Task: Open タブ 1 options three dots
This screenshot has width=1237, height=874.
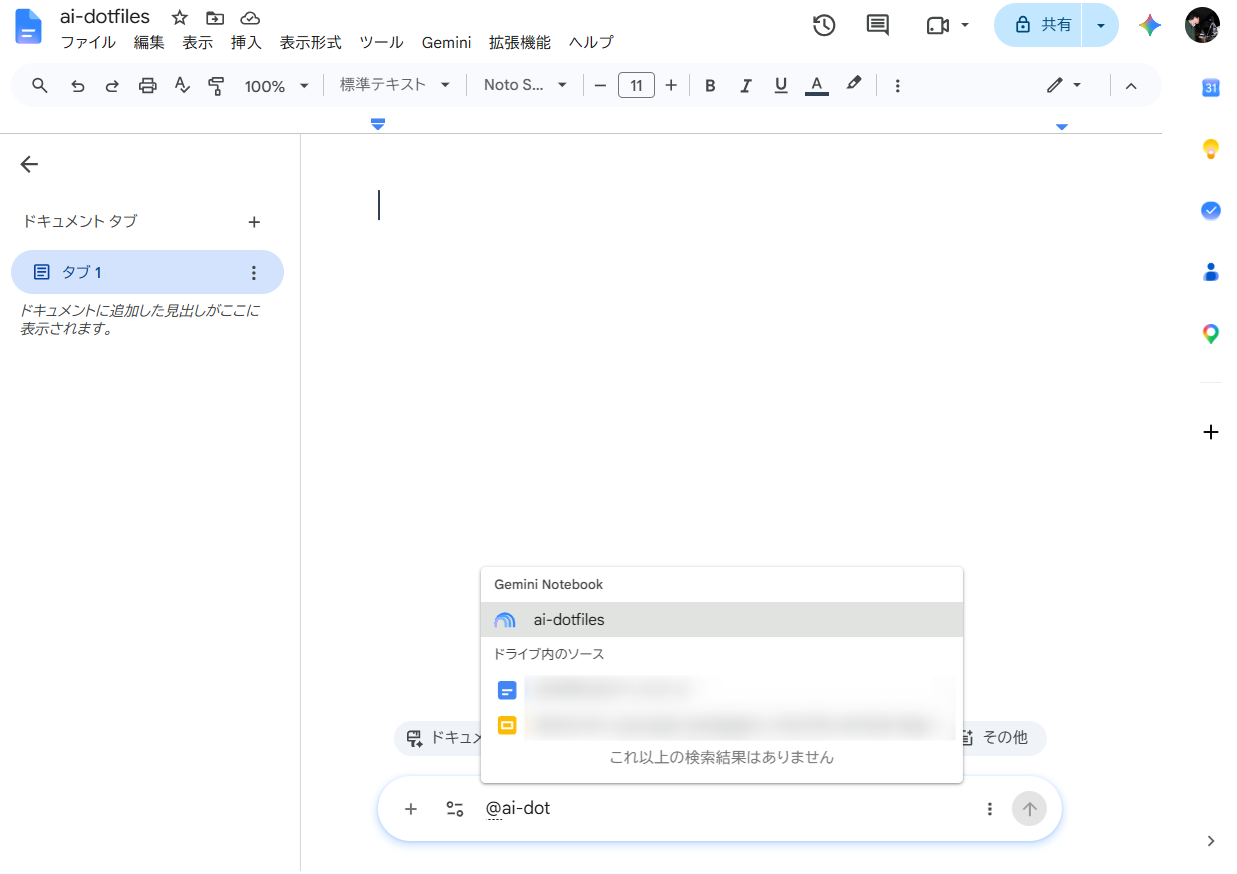Action: point(254,272)
